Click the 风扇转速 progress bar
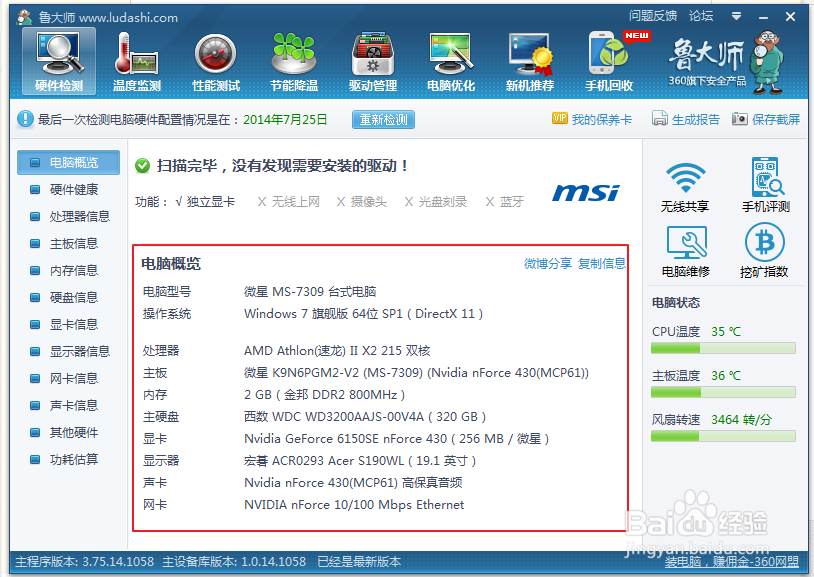 723,436
